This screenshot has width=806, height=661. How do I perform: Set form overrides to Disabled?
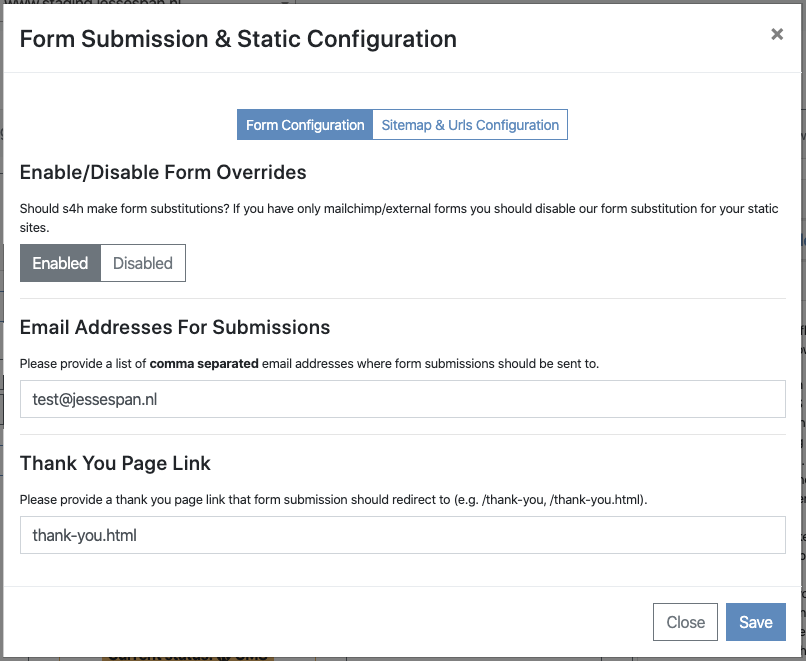tap(143, 263)
